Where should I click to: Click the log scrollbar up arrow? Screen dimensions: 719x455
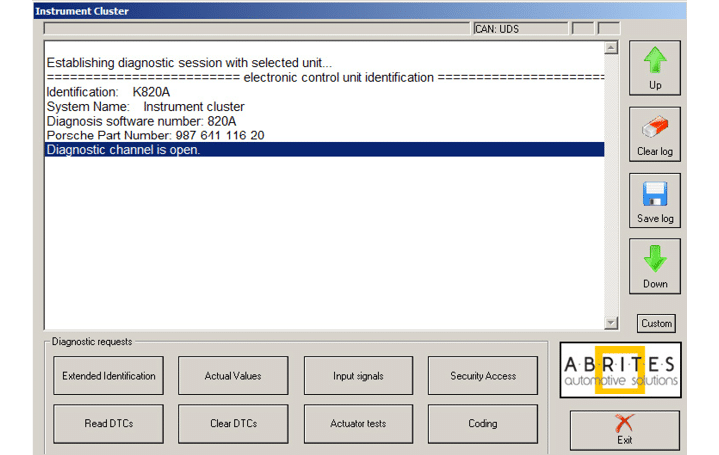[611, 48]
